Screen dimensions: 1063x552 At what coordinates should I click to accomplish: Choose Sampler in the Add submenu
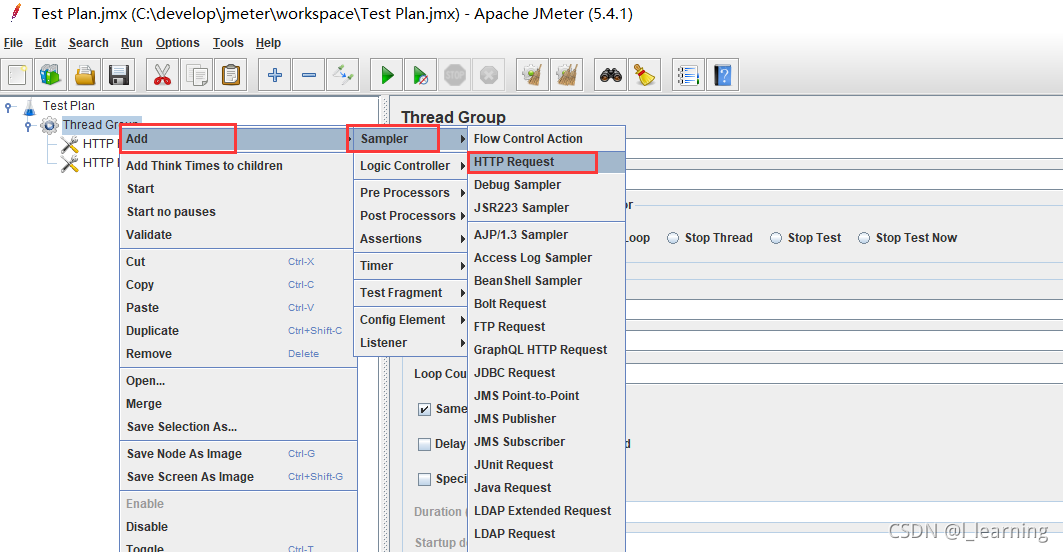click(x=410, y=139)
